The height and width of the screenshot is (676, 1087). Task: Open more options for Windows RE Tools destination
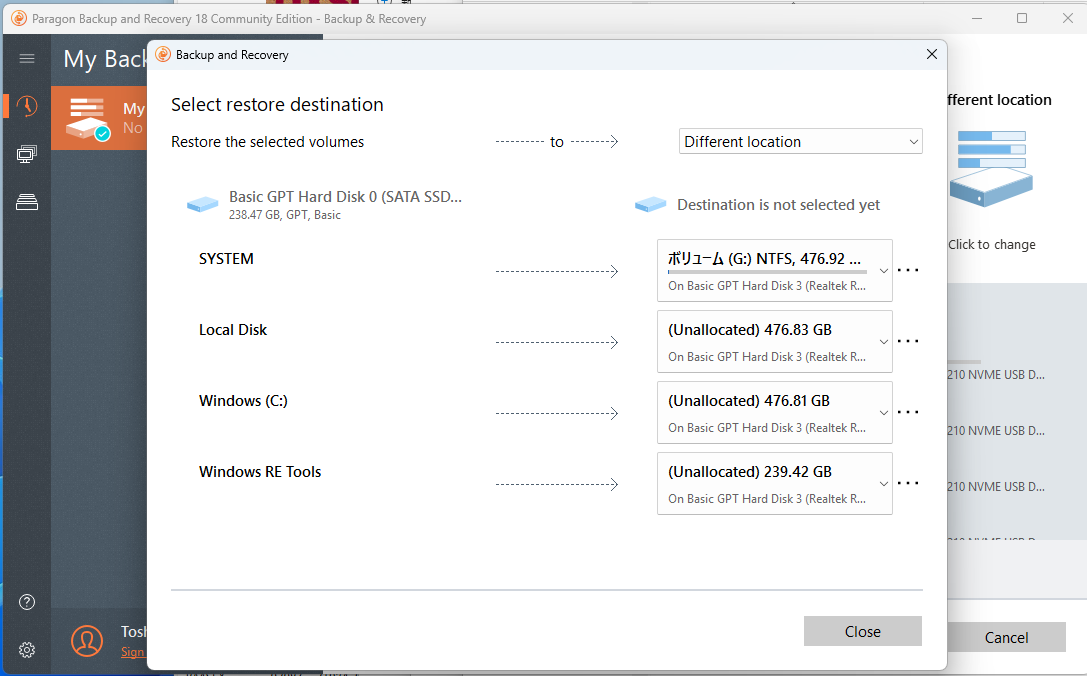[908, 483]
